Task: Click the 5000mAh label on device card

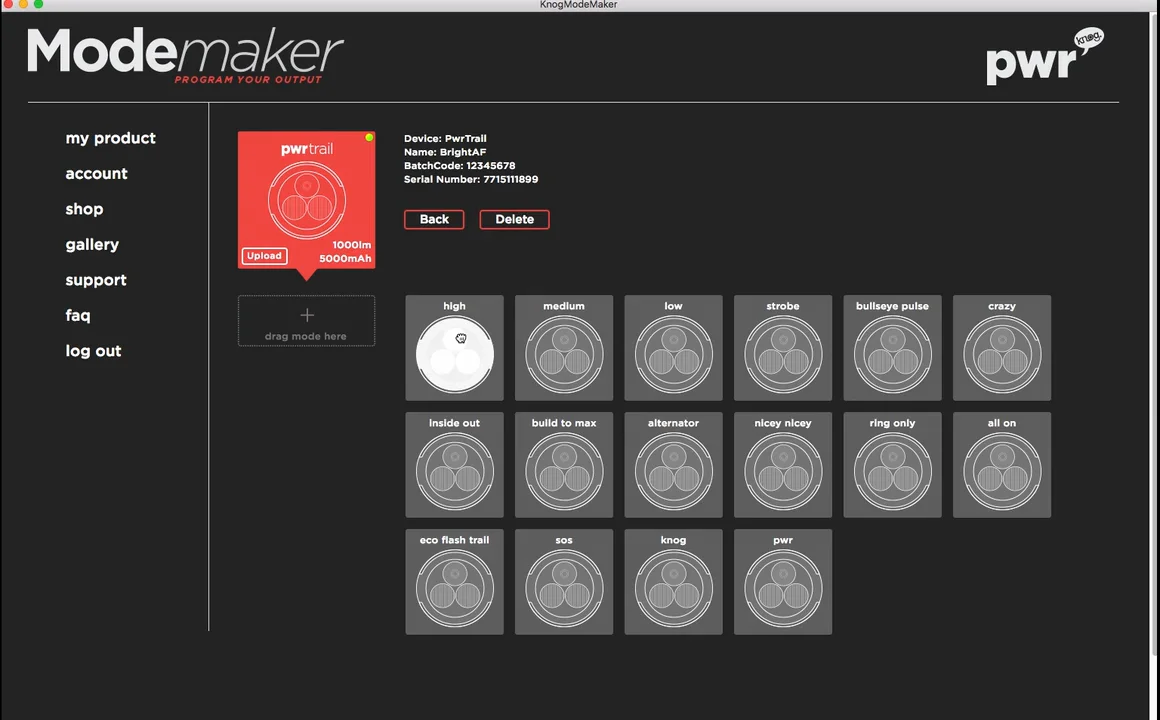Action: [x=345, y=258]
